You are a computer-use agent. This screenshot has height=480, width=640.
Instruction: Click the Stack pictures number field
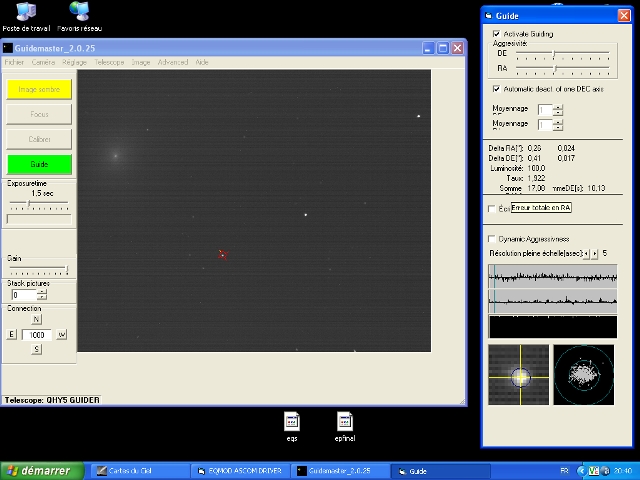point(24,295)
